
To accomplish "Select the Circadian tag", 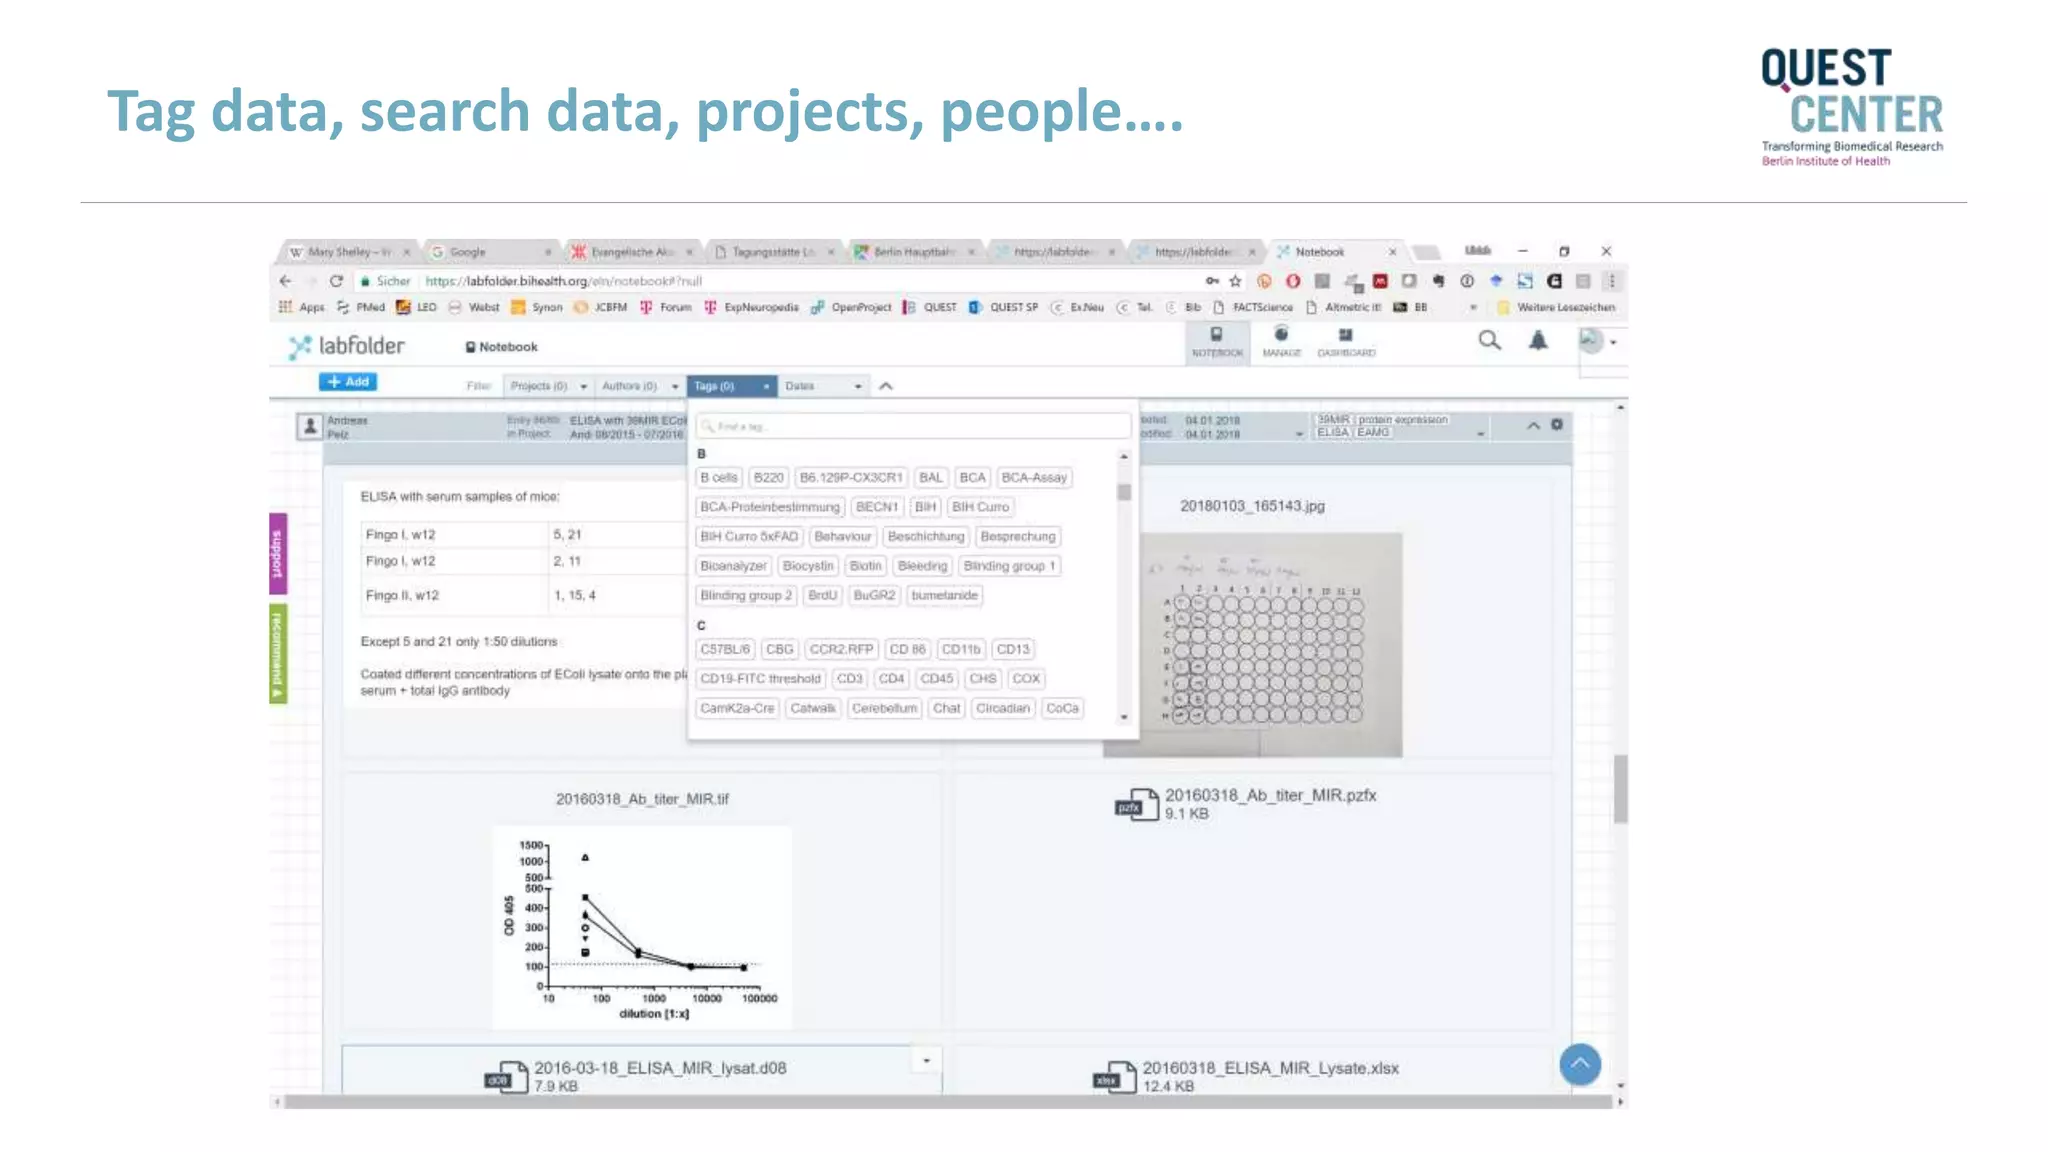I will coord(1003,708).
